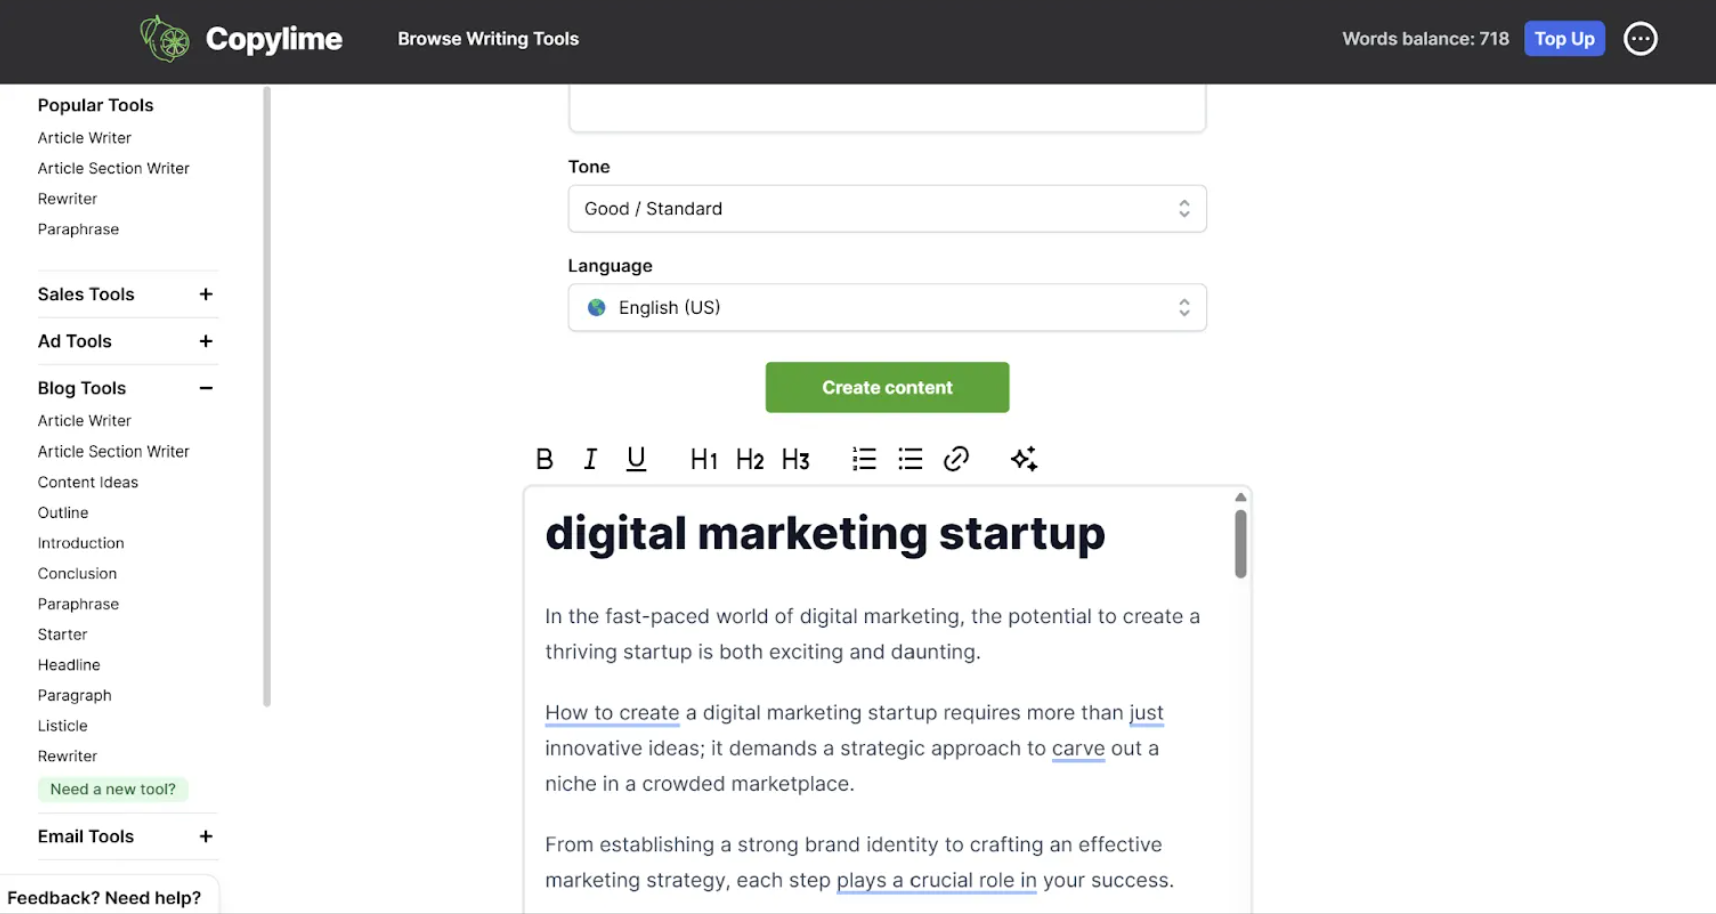
Task: Apply Heading 3 style
Action: point(796,459)
